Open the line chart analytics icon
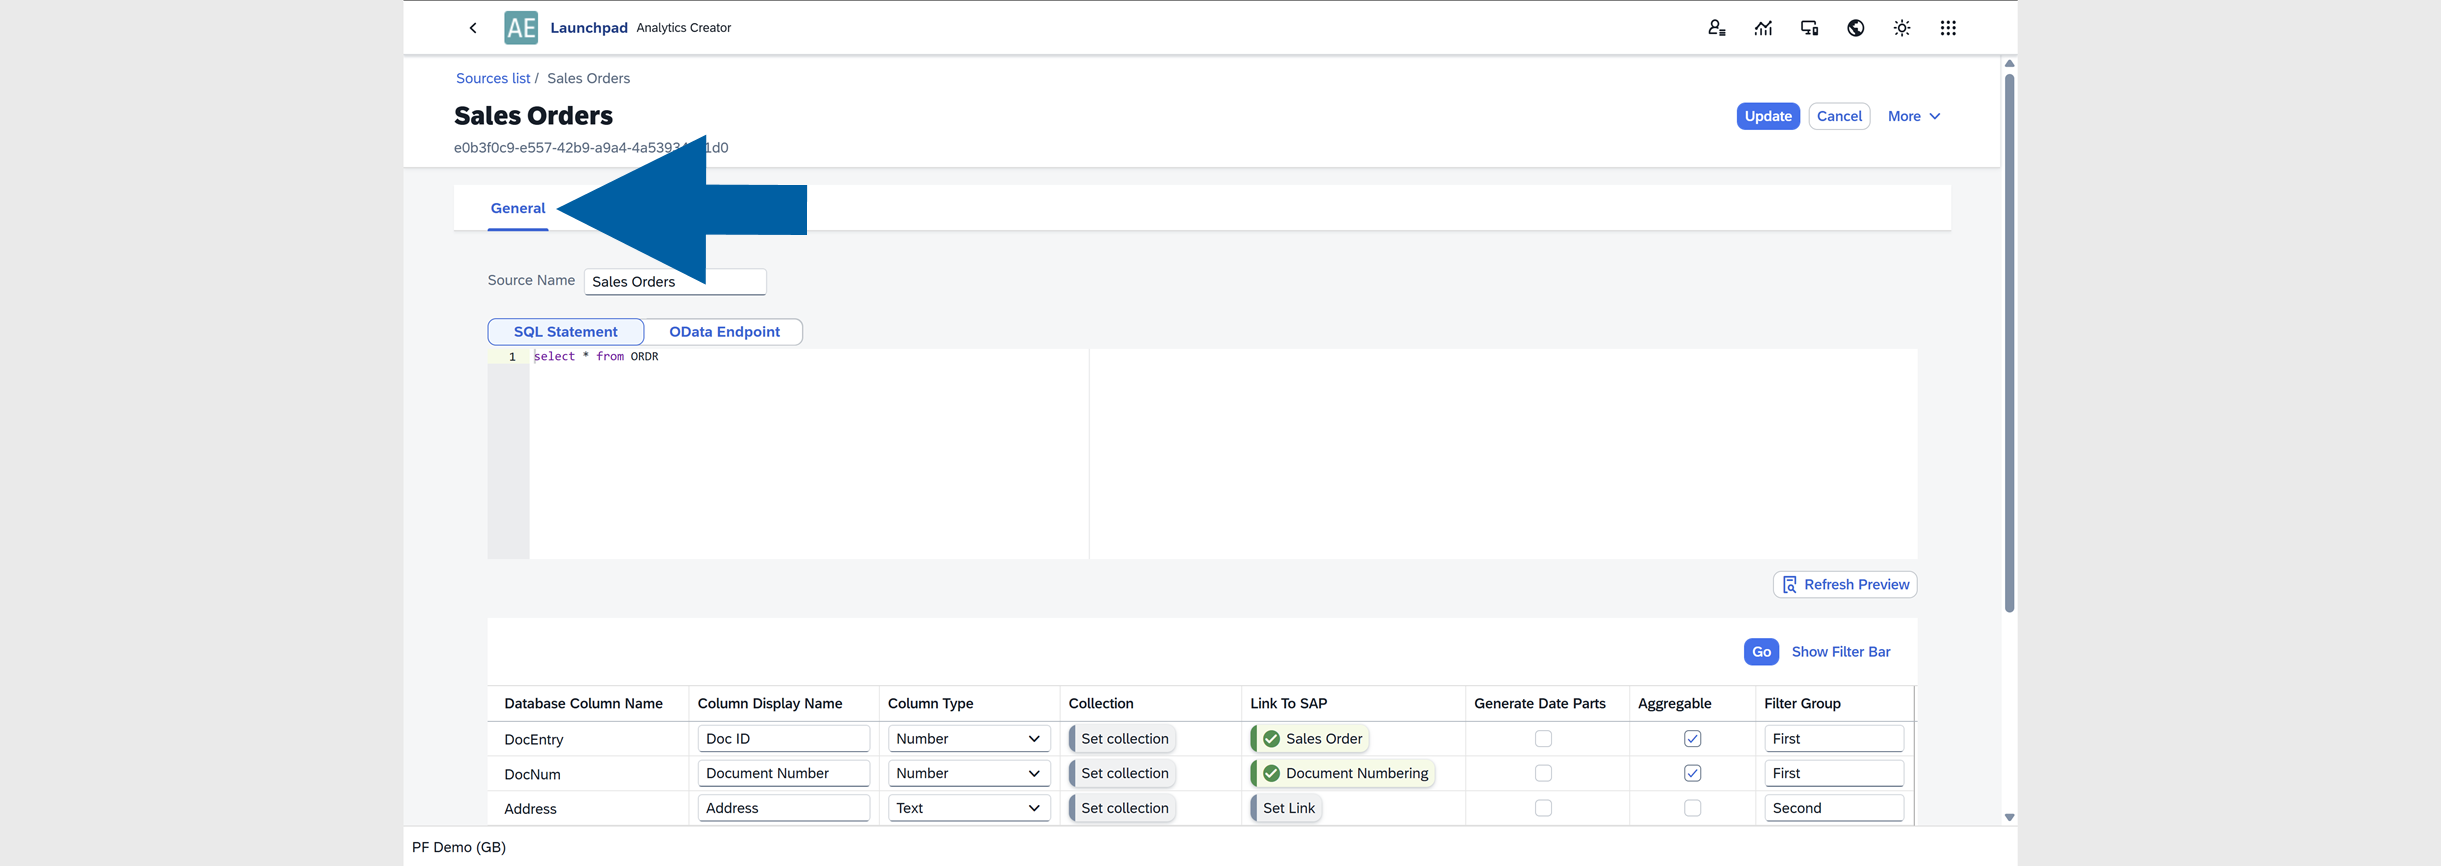Image resolution: width=2441 pixels, height=866 pixels. click(1763, 28)
